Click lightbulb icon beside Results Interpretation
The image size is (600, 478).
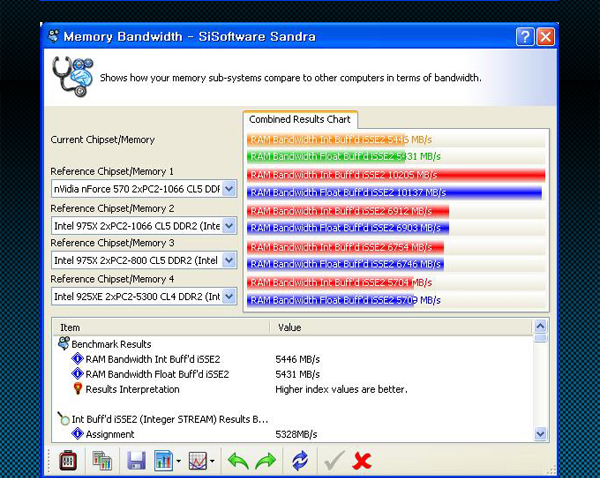pyautogui.click(x=78, y=388)
